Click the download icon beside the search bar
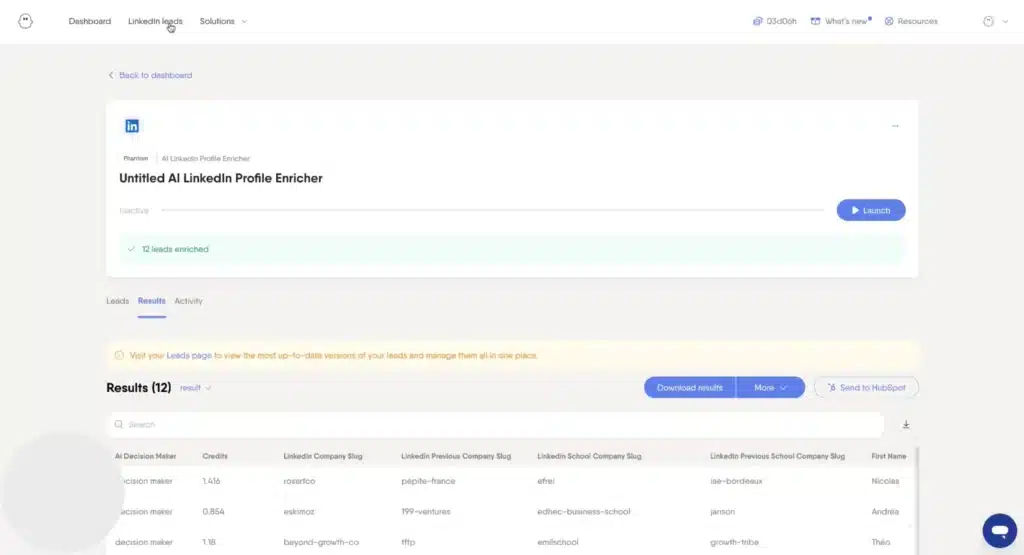Image resolution: width=1024 pixels, height=555 pixels. [906, 425]
